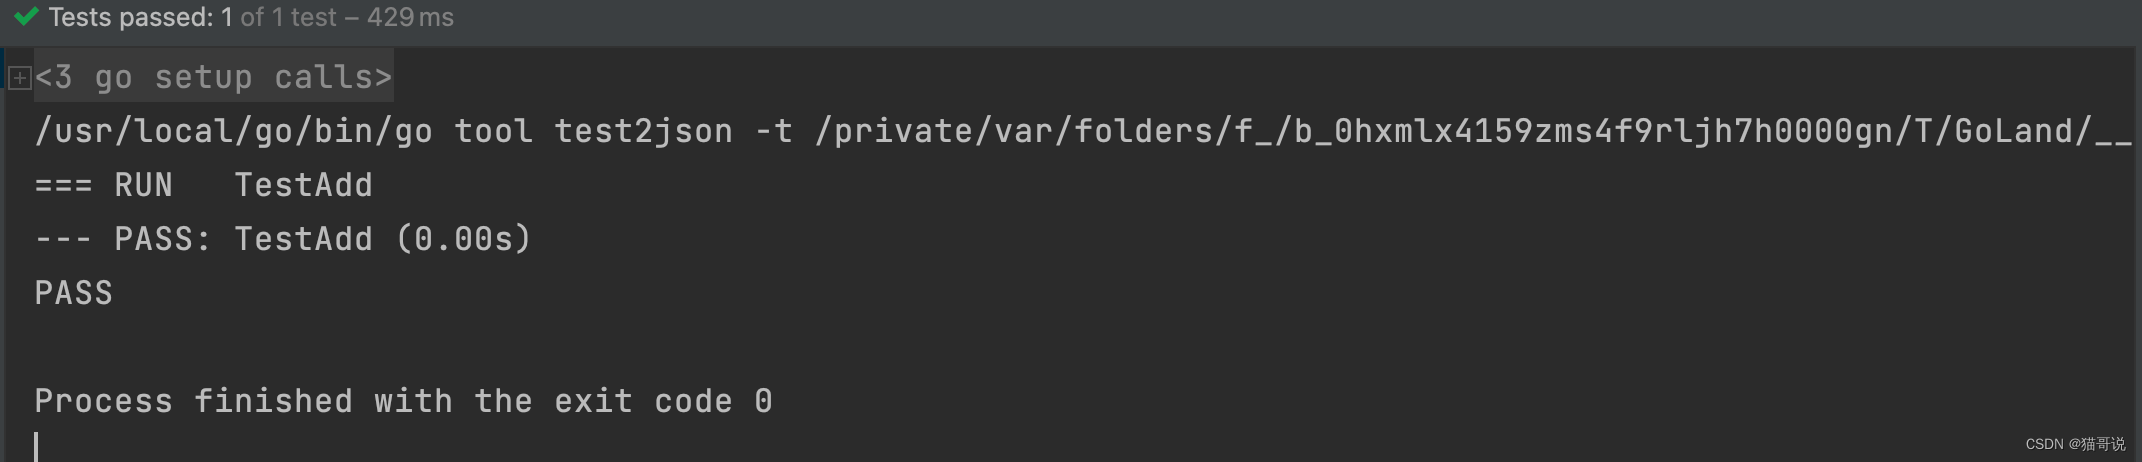Click 'TestAdd' in the RUN line
Viewport: 2142px width, 462px height.
(303, 185)
